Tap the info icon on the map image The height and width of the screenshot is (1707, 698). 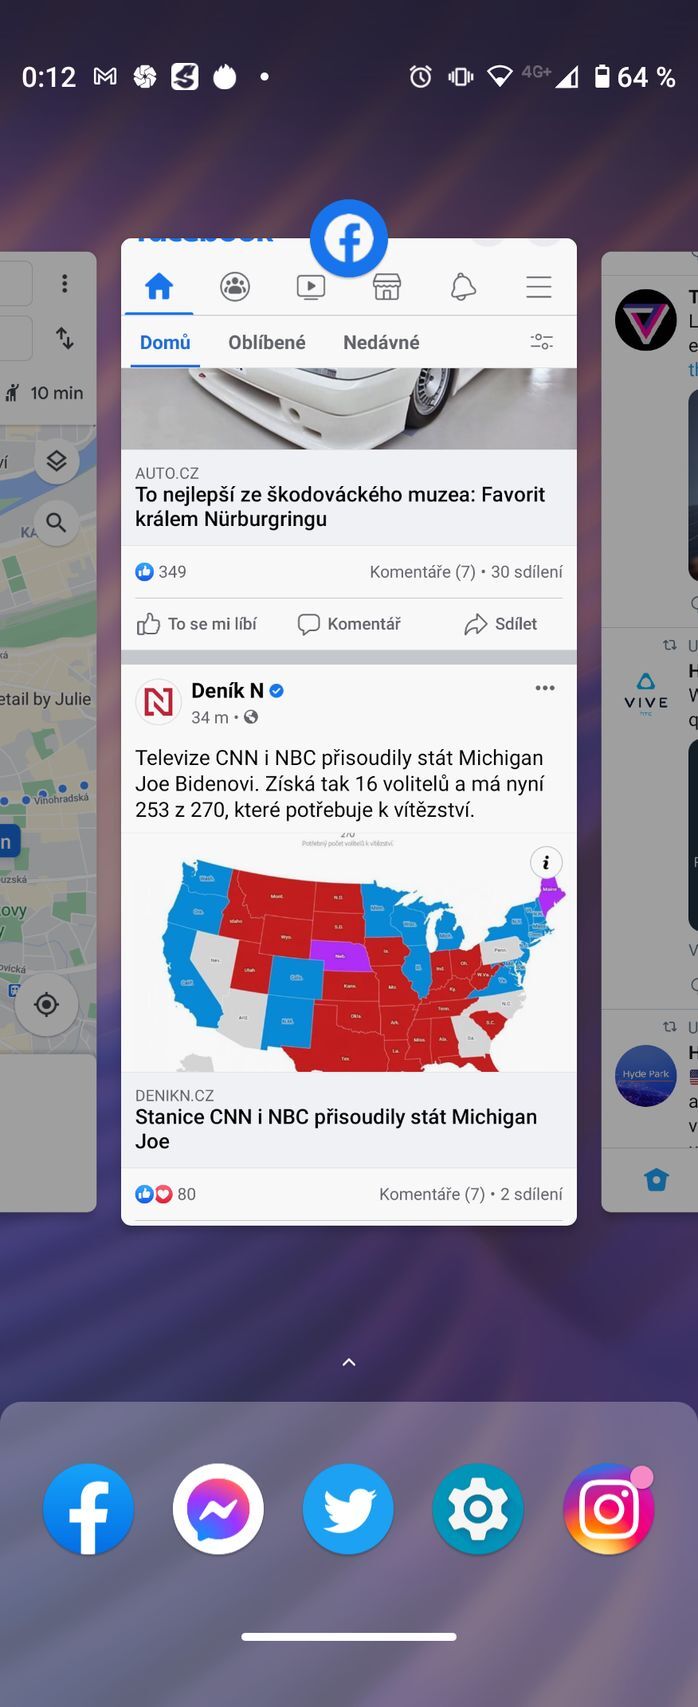(x=546, y=863)
